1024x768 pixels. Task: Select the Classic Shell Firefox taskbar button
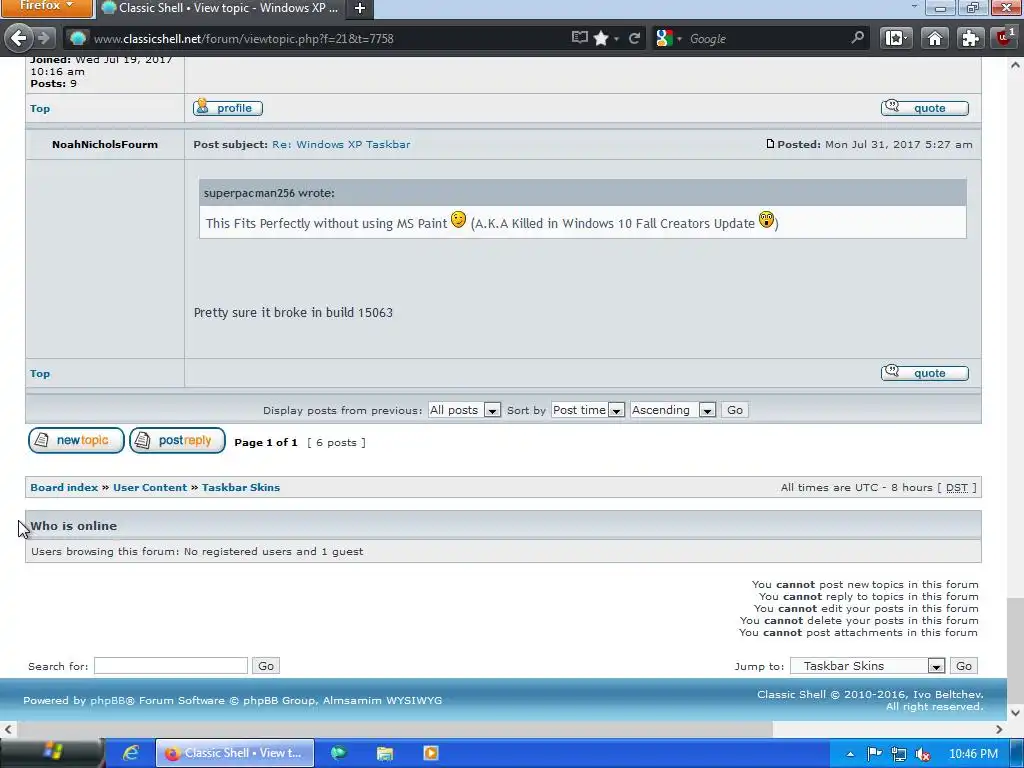(x=235, y=753)
